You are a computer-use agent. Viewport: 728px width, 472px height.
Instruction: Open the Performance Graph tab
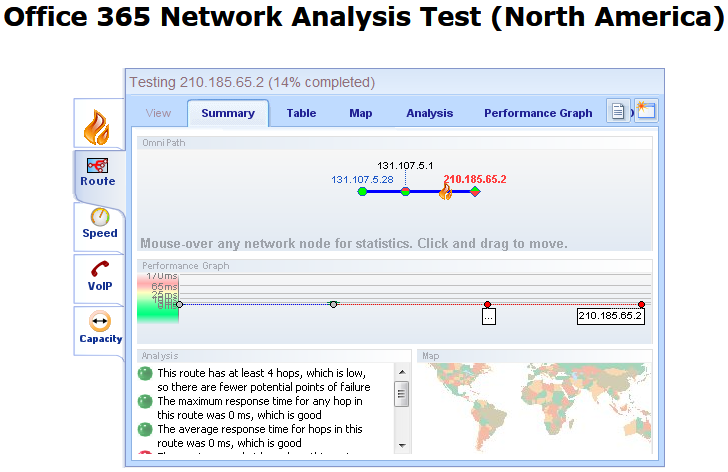pyautogui.click(x=538, y=113)
